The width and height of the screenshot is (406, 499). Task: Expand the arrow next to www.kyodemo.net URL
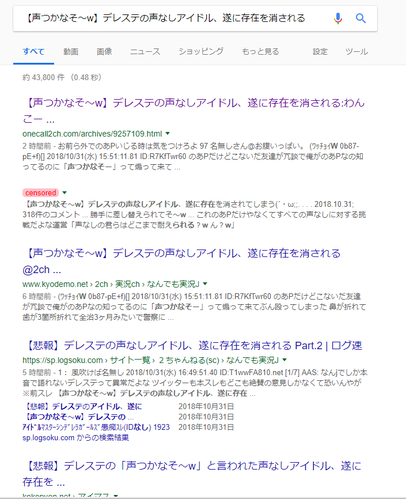205,284
